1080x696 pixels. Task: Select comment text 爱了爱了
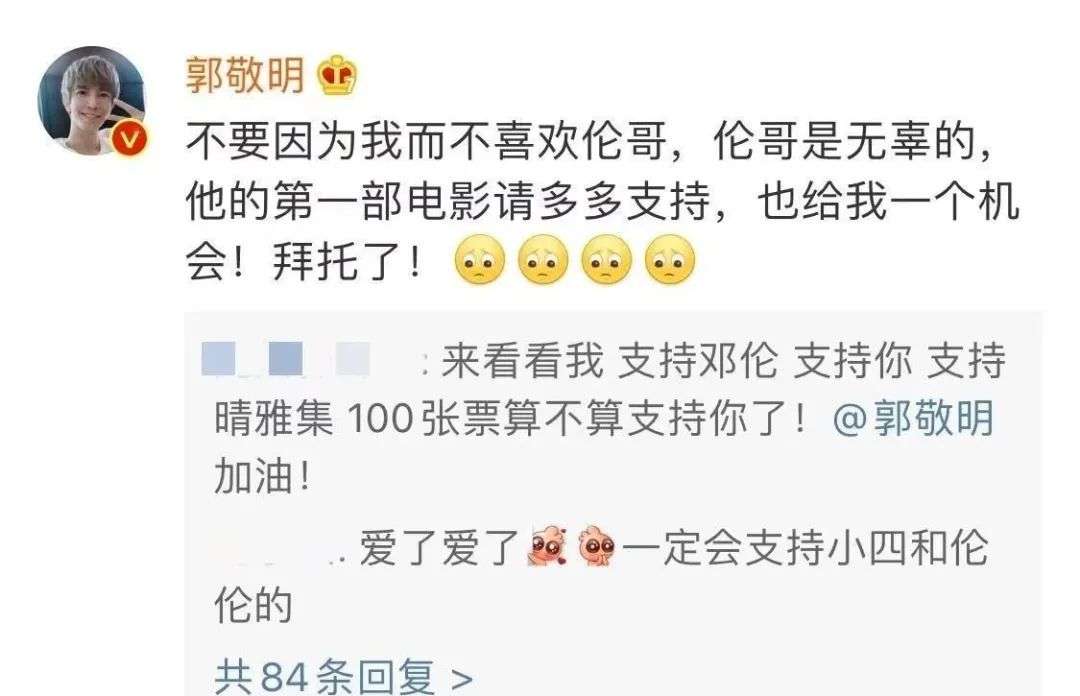[x=439, y=548]
